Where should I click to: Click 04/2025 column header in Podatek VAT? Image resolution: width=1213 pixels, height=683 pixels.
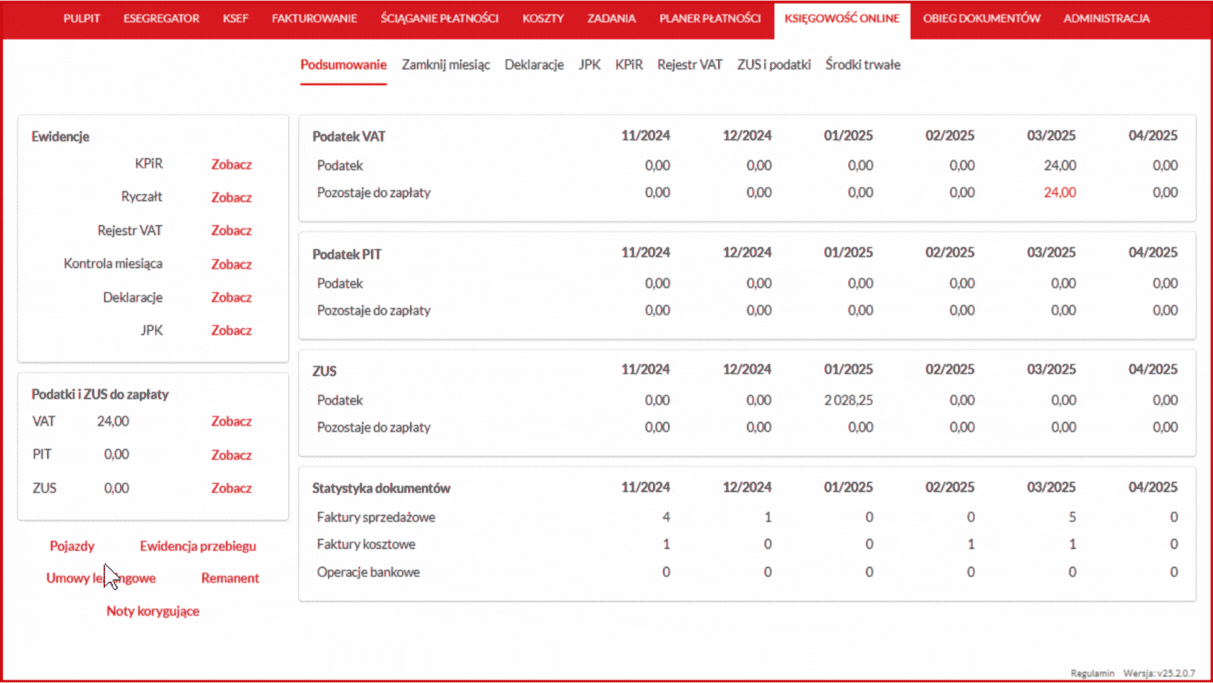pos(1153,135)
